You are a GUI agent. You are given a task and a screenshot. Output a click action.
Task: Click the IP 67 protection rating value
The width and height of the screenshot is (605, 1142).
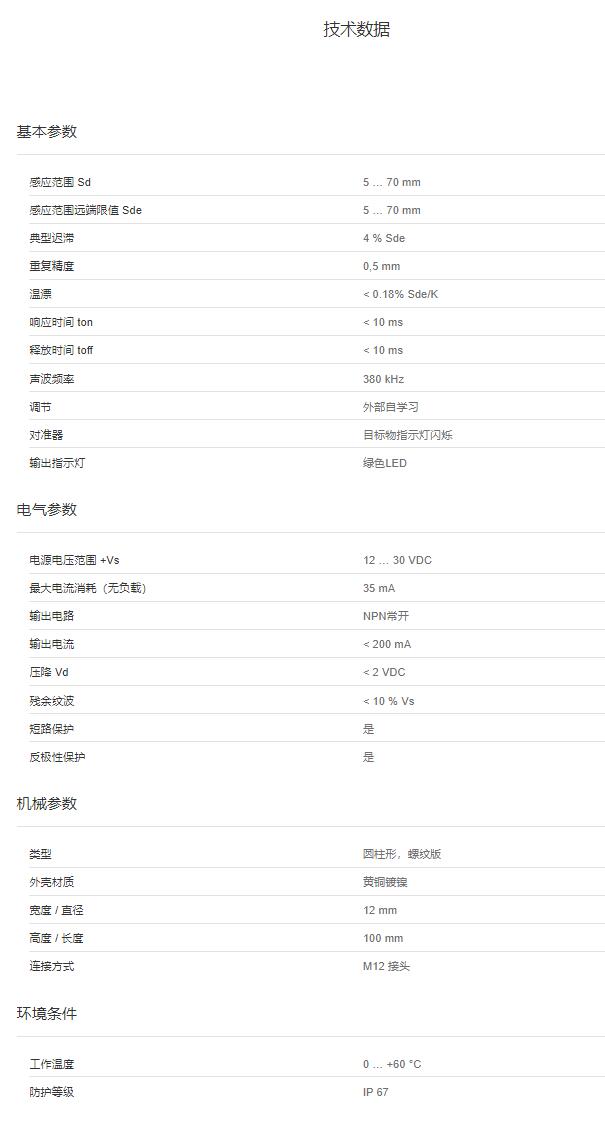pyautogui.click(x=375, y=1092)
